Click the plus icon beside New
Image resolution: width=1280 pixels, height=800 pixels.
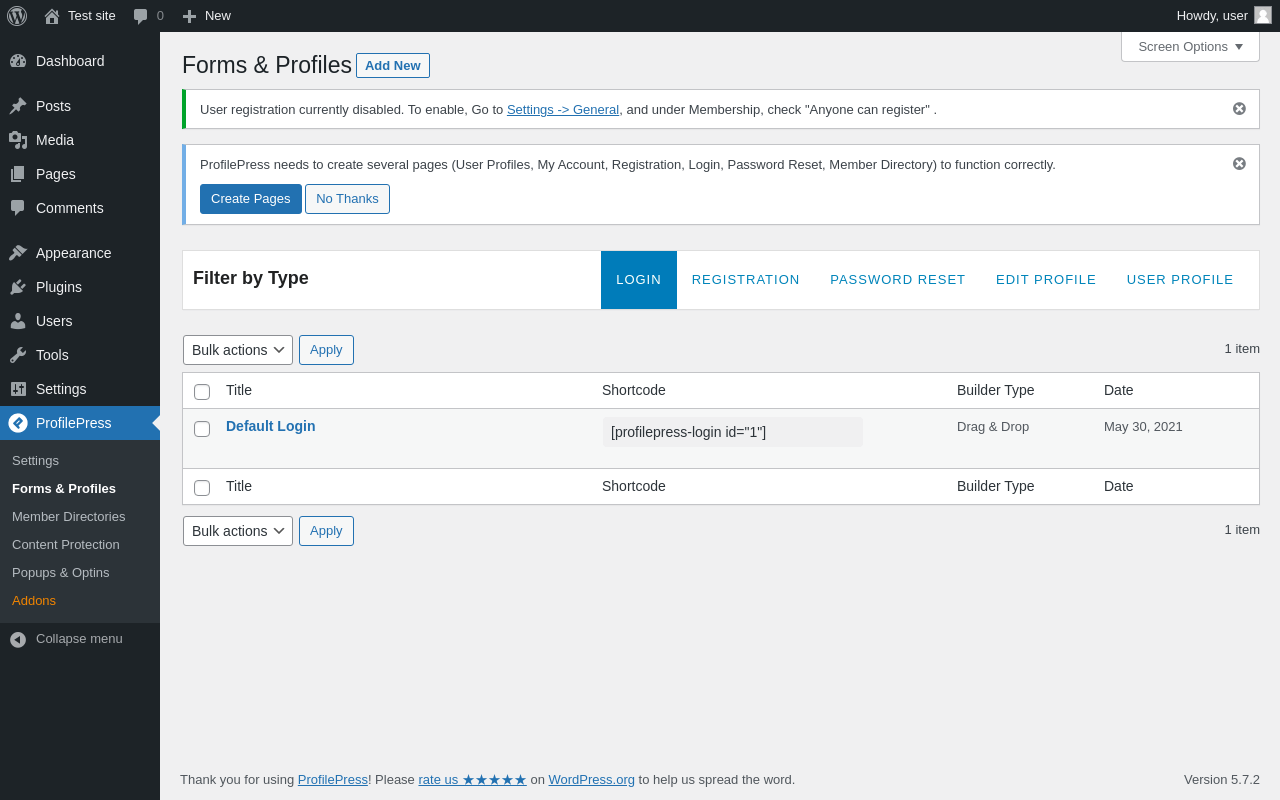click(x=189, y=16)
